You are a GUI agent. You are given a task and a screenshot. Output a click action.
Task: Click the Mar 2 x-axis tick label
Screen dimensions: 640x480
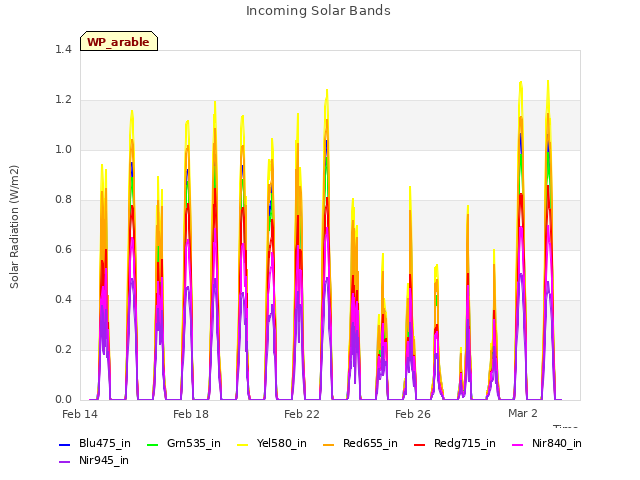pyautogui.click(x=522, y=413)
